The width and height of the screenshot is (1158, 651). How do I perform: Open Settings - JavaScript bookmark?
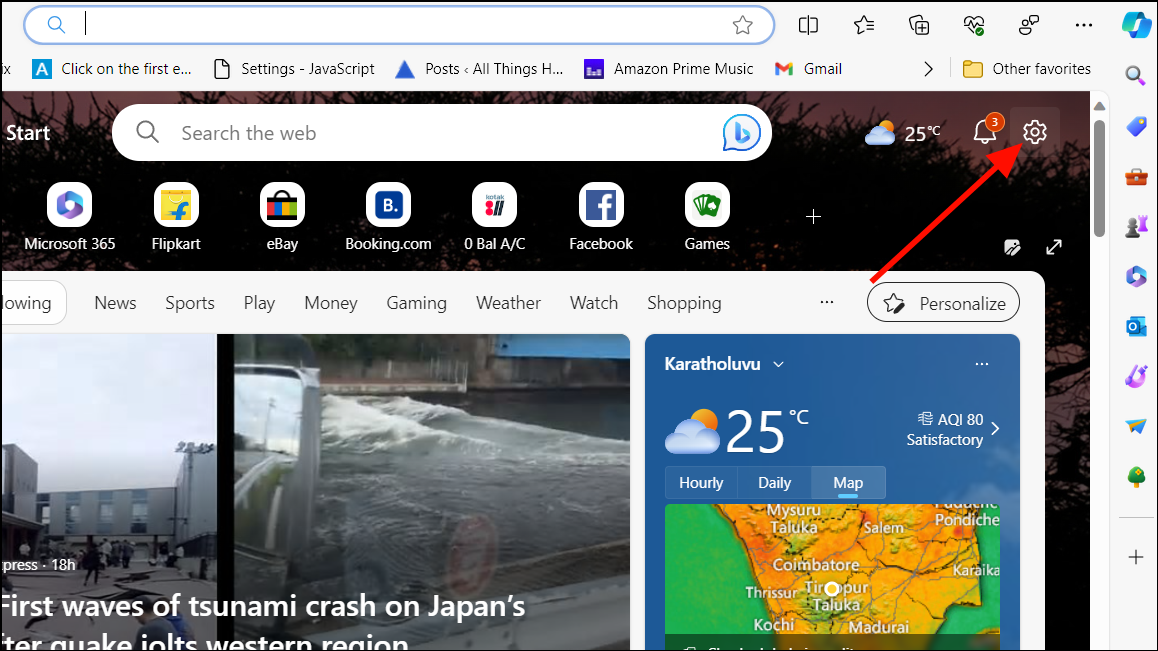[294, 69]
